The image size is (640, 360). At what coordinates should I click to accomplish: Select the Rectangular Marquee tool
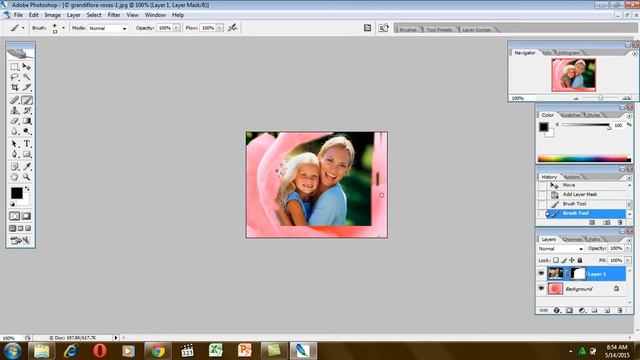pyautogui.click(x=15, y=67)
